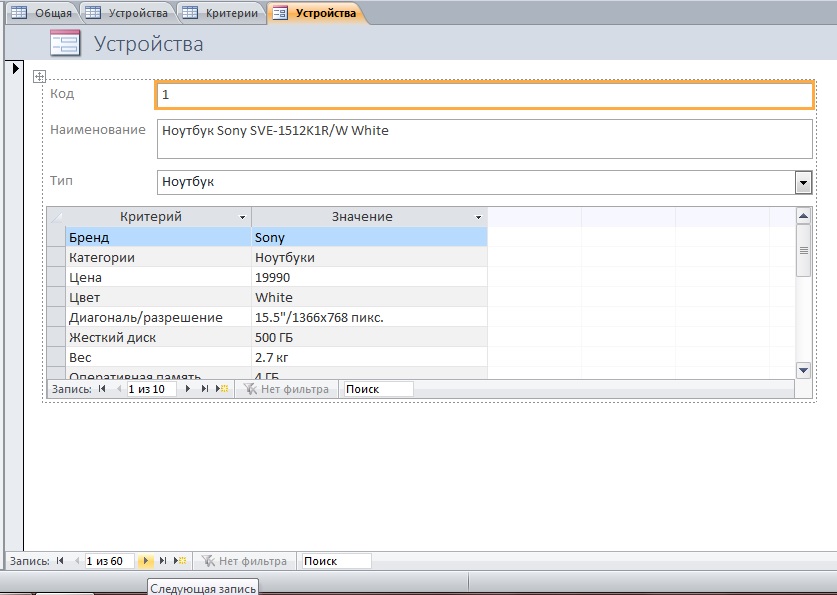The height and width of the screenshot is (595, 837).
Task: Go to first record in main form navigation
Action: (60, 561)
